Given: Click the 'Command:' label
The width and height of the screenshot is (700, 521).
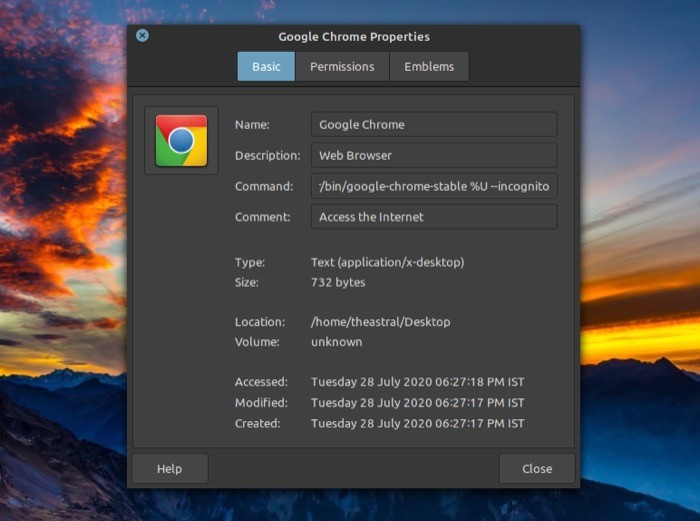Looking at the screenshot, I should pos(264,186).
